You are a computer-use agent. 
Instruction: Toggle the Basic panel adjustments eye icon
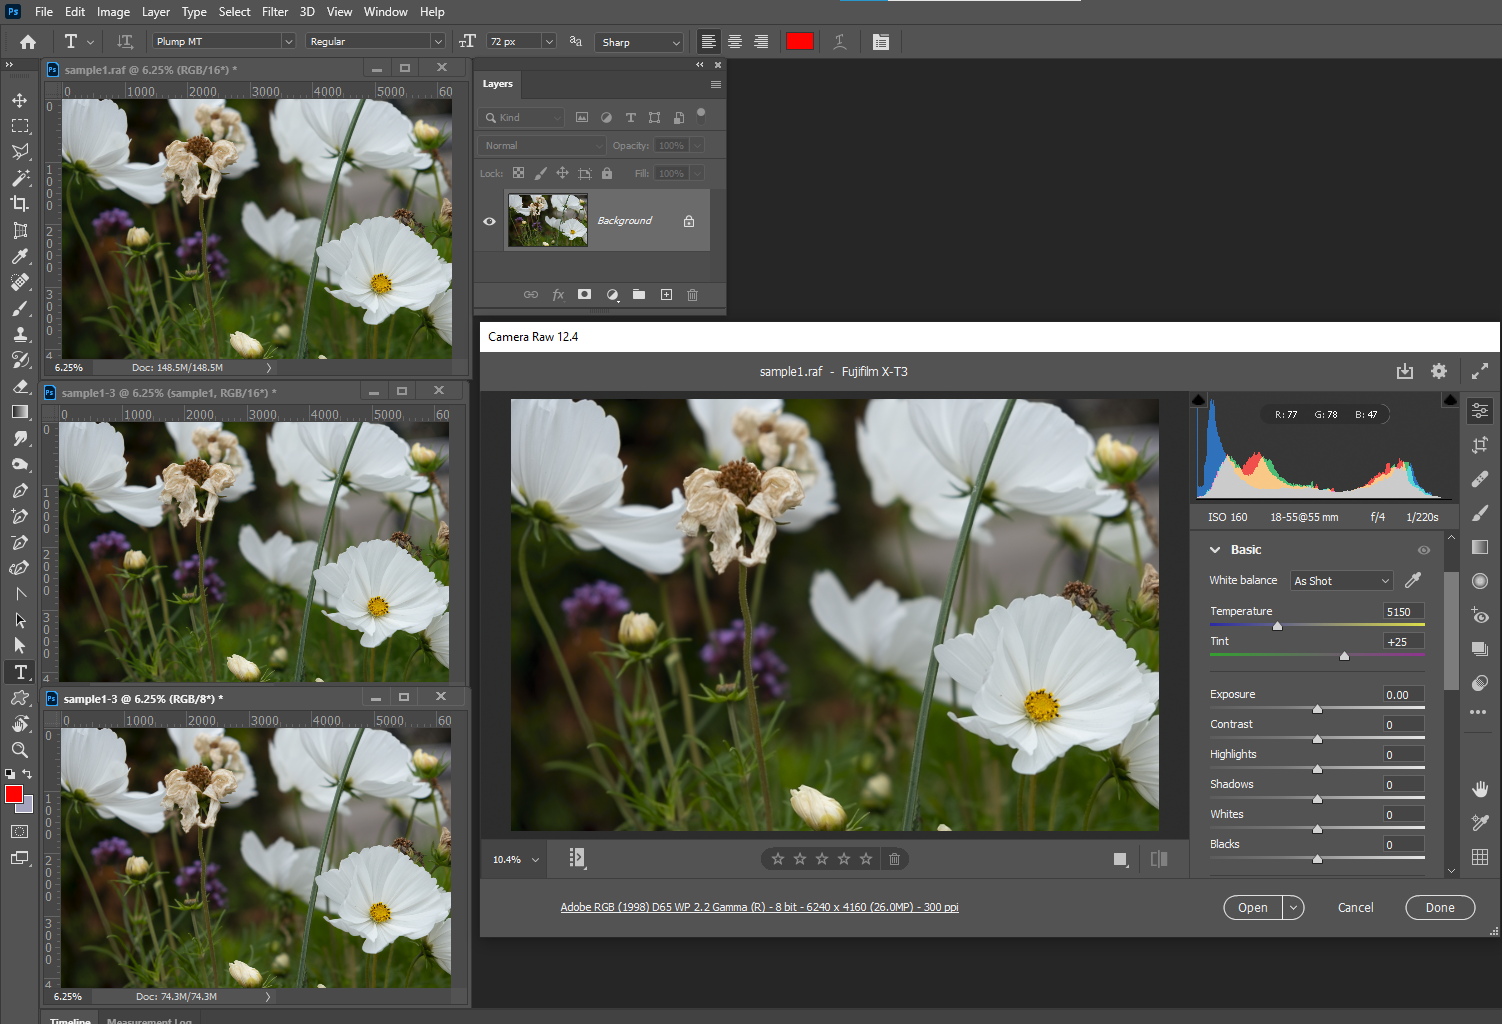pos(1423,549)
